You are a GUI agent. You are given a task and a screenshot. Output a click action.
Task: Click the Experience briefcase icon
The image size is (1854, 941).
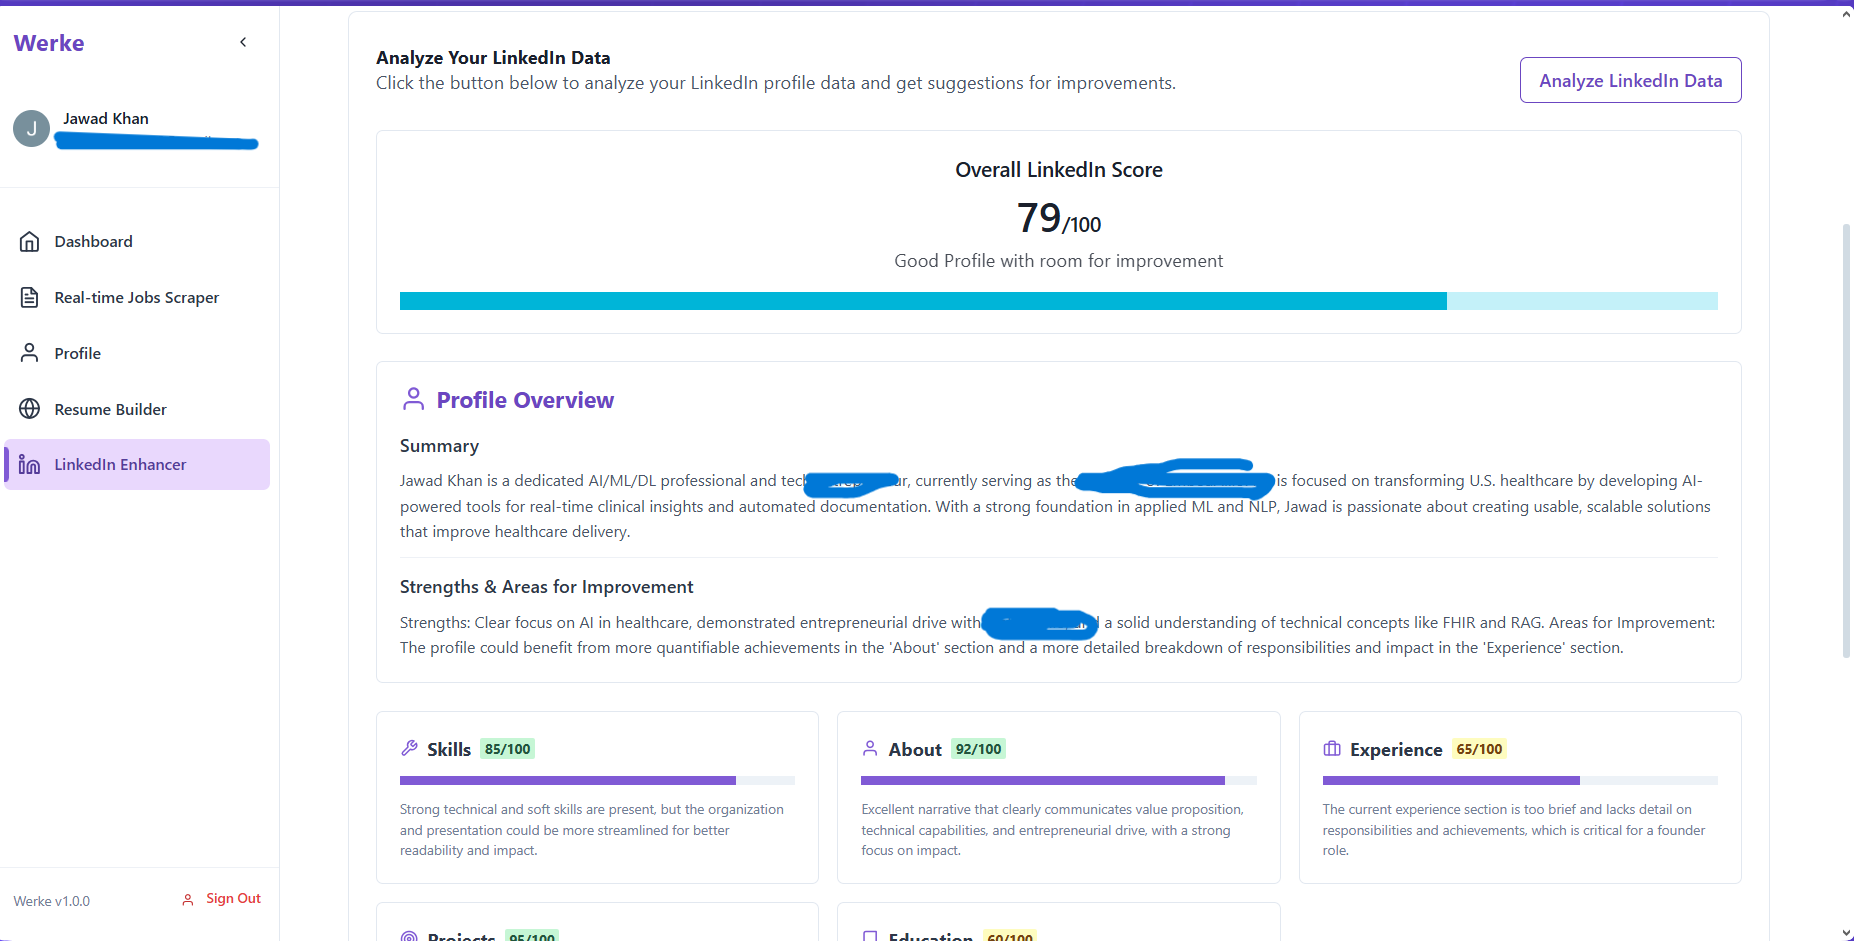(x=1332, y=748)
